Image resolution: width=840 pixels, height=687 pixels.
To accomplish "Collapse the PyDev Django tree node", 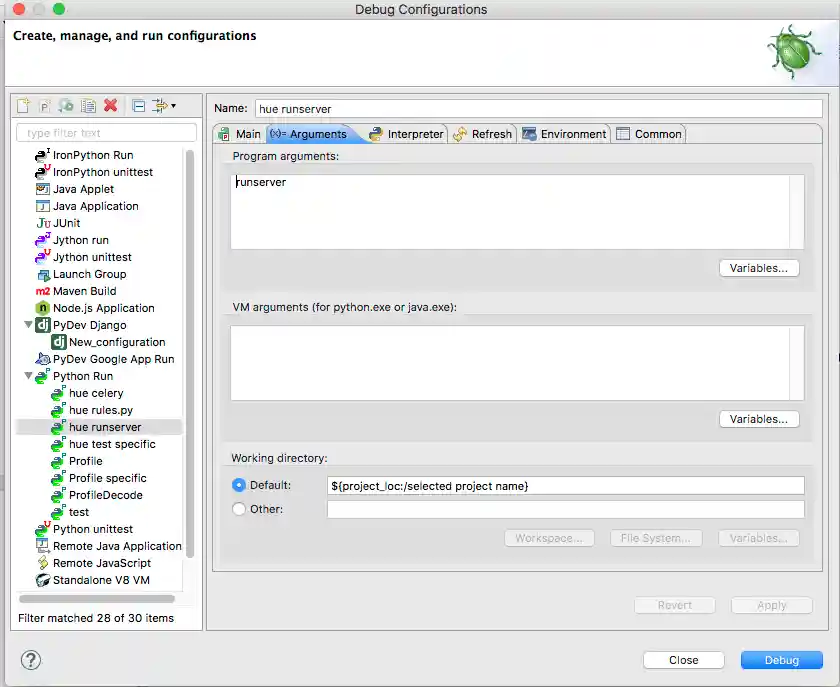I will pos(28,325).
